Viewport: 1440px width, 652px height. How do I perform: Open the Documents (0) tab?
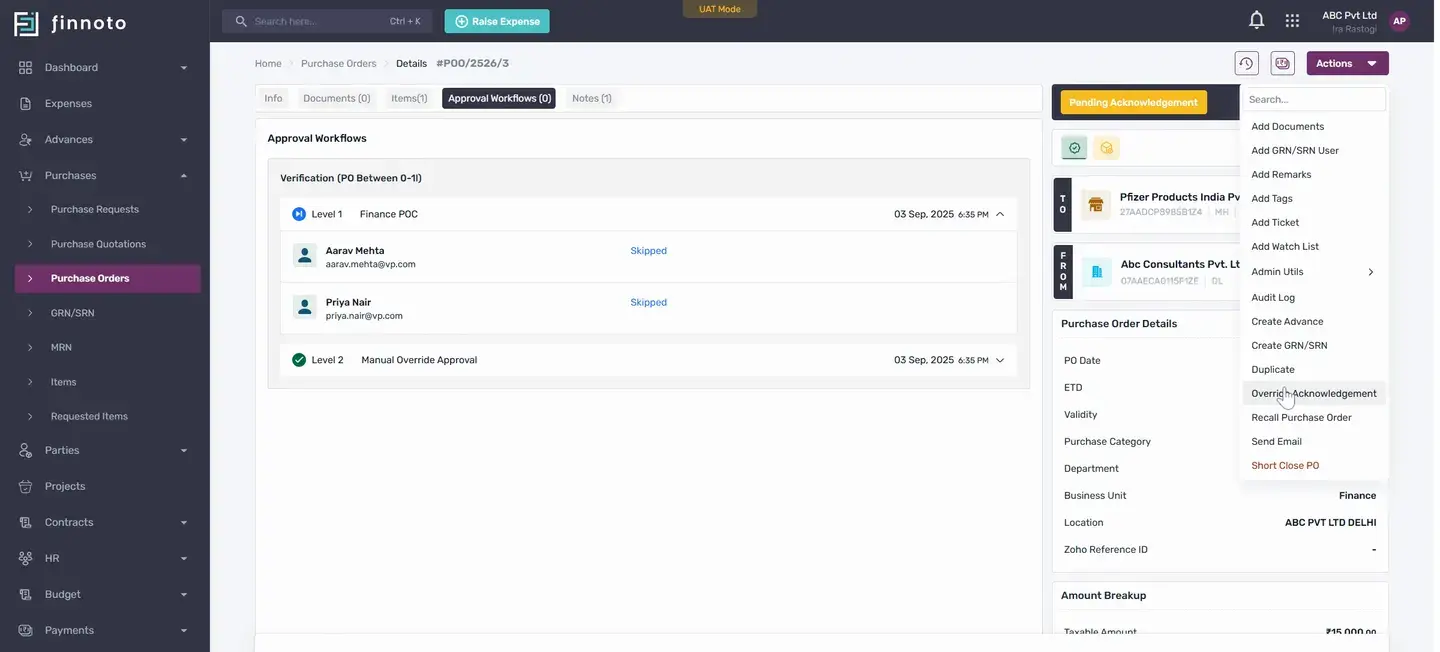(x=337, y=98)
